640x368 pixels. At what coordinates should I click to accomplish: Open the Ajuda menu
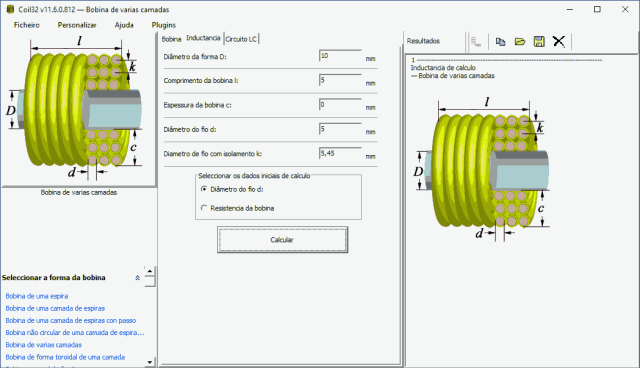coord(124,25)
